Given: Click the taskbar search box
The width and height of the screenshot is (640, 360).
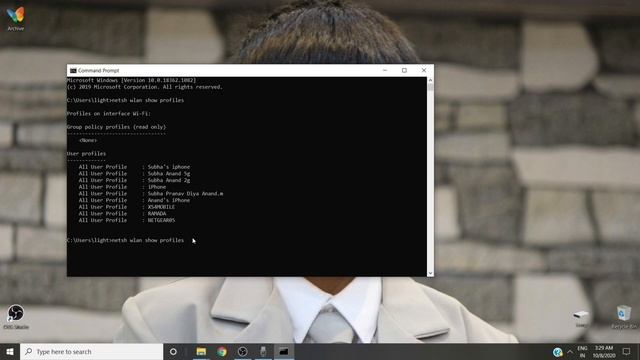Looking at the screenshot, I should (91, 351).
